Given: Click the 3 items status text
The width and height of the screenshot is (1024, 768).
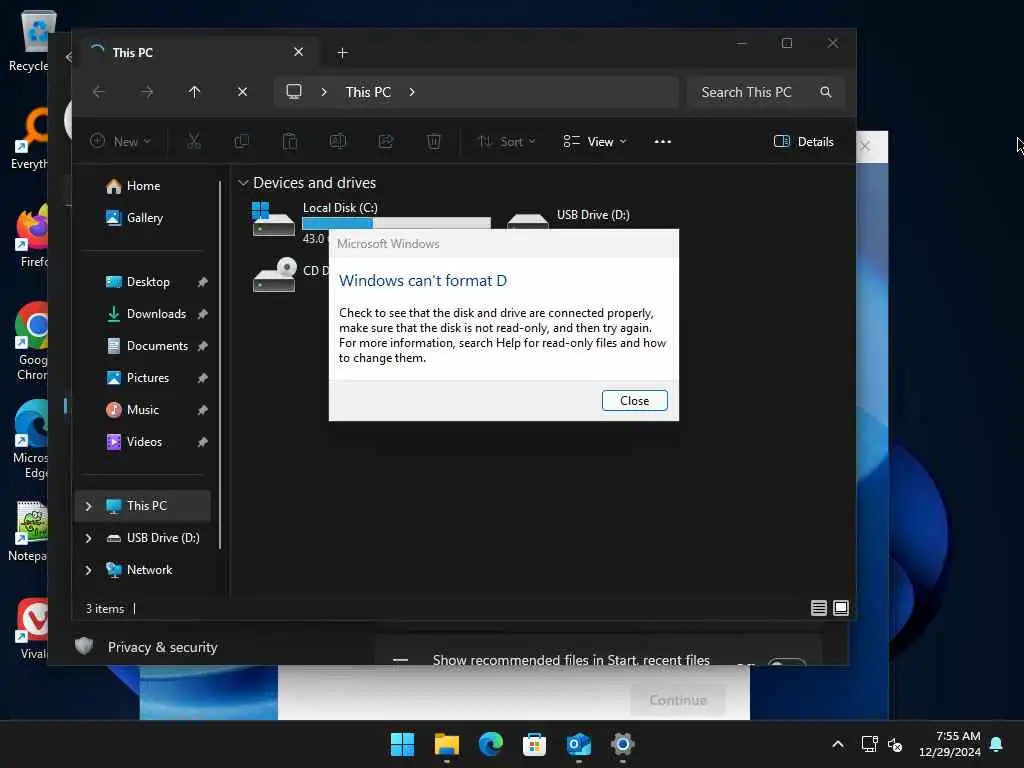Looking at the screenshot, I should (x=104, y=609).
